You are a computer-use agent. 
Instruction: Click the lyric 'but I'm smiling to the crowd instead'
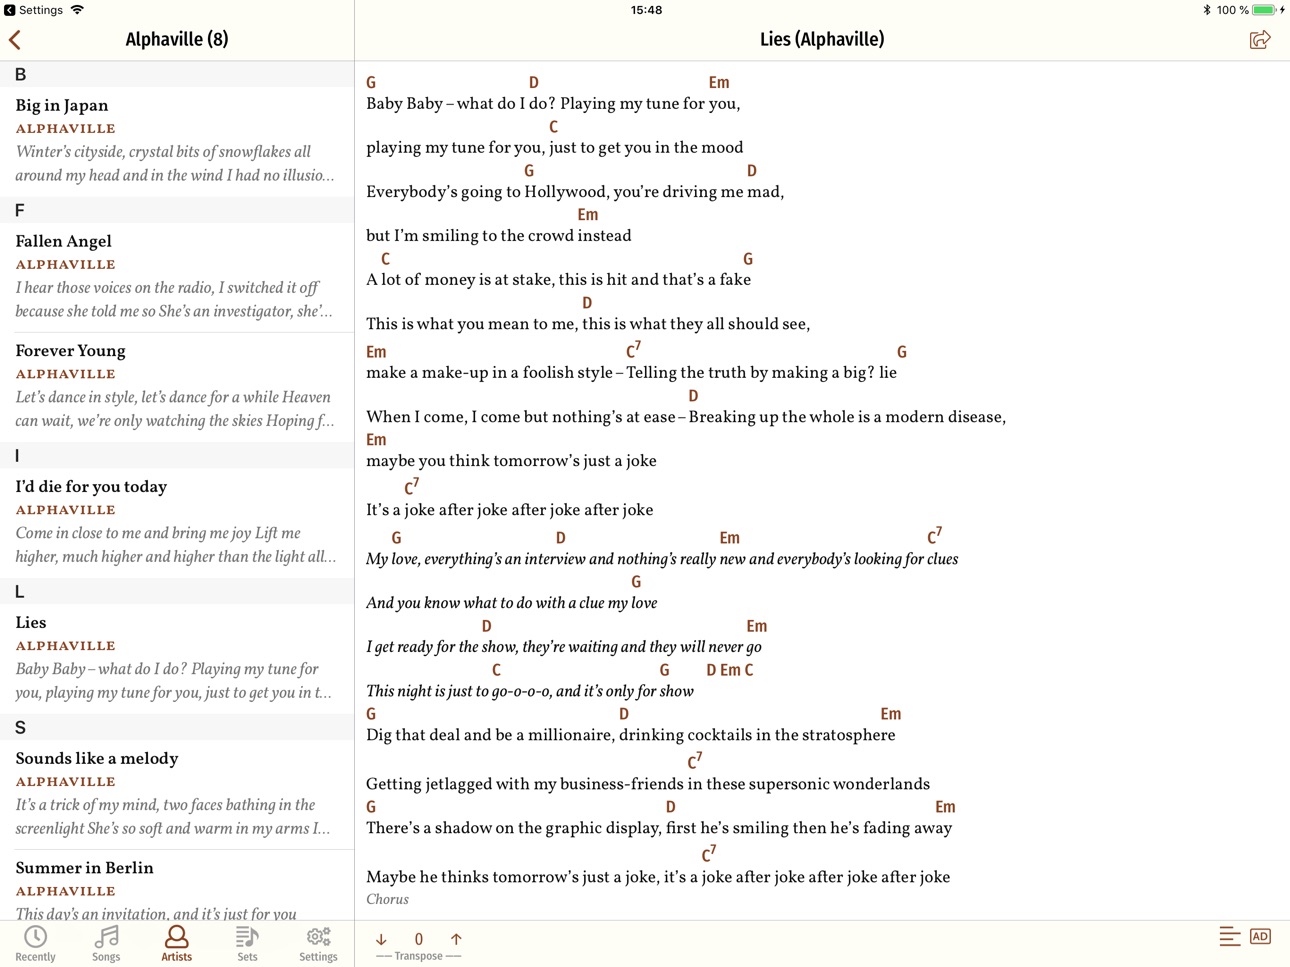[499, 237]
